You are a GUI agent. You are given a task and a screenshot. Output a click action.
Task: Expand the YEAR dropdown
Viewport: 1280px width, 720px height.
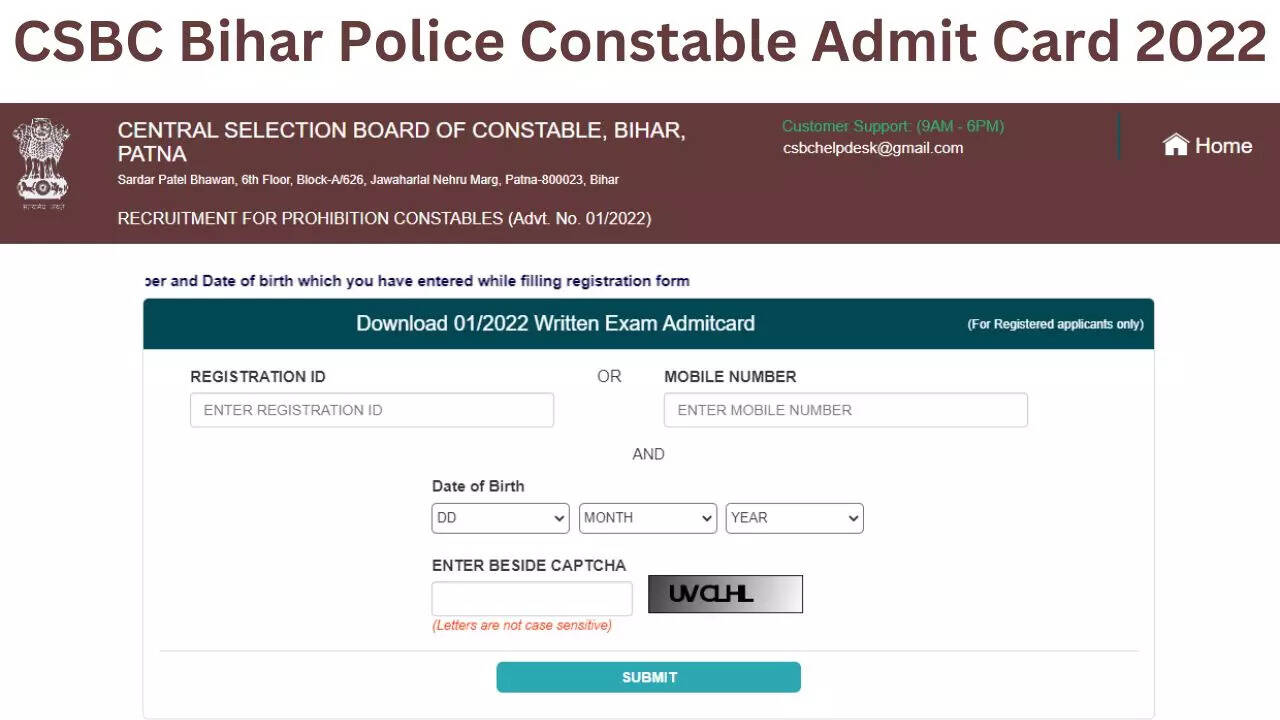794,518
